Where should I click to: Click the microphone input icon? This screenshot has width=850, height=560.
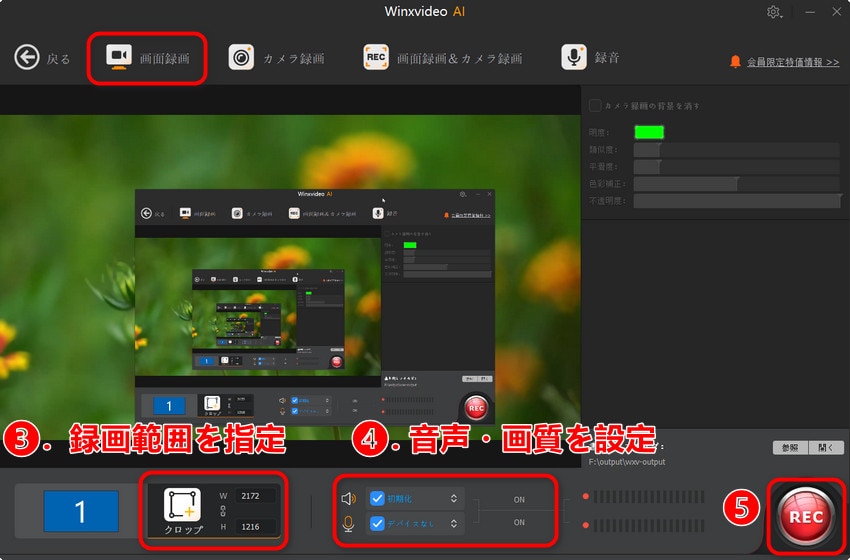(x=349, y=524)
